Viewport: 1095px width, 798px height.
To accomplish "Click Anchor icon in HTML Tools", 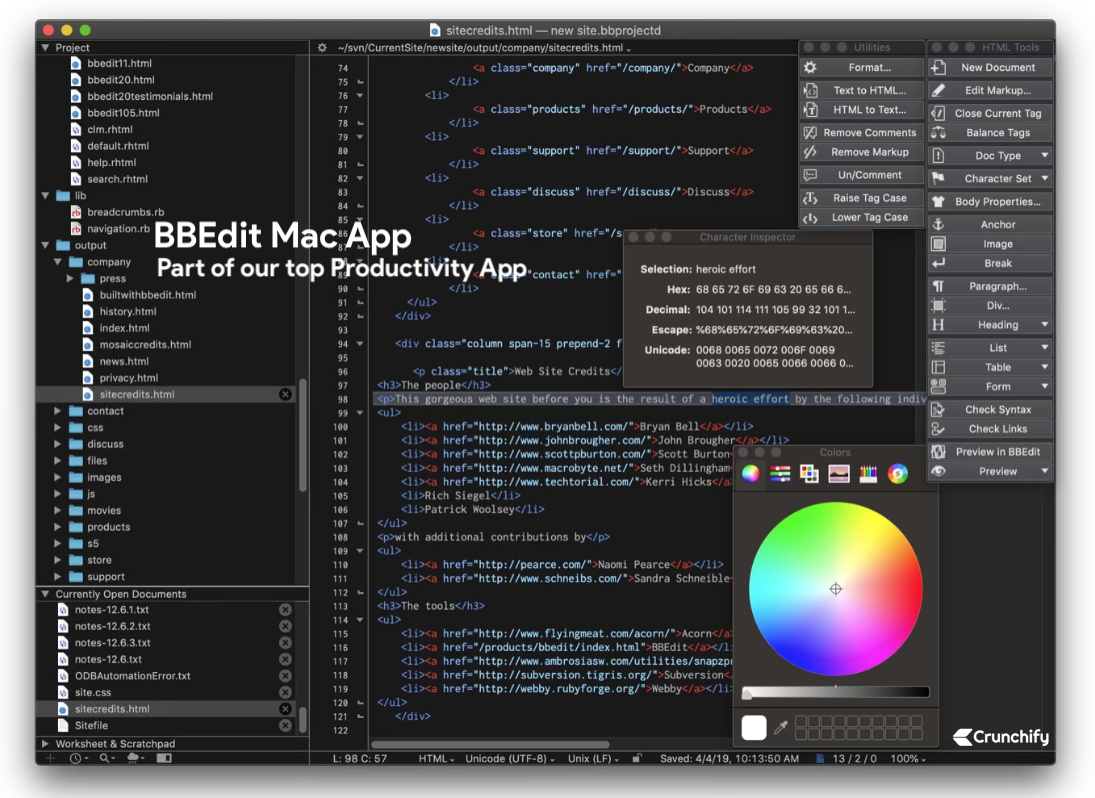I will click(939, 224).
